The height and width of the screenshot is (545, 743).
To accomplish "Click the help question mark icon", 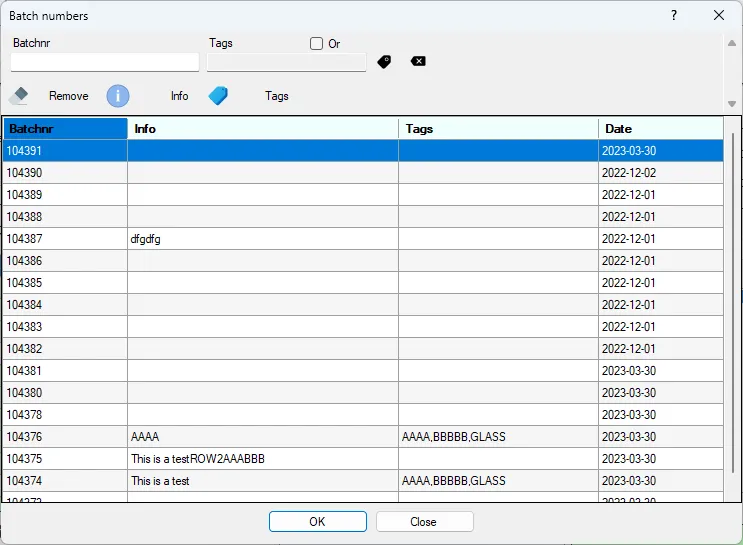I will 674,15.
